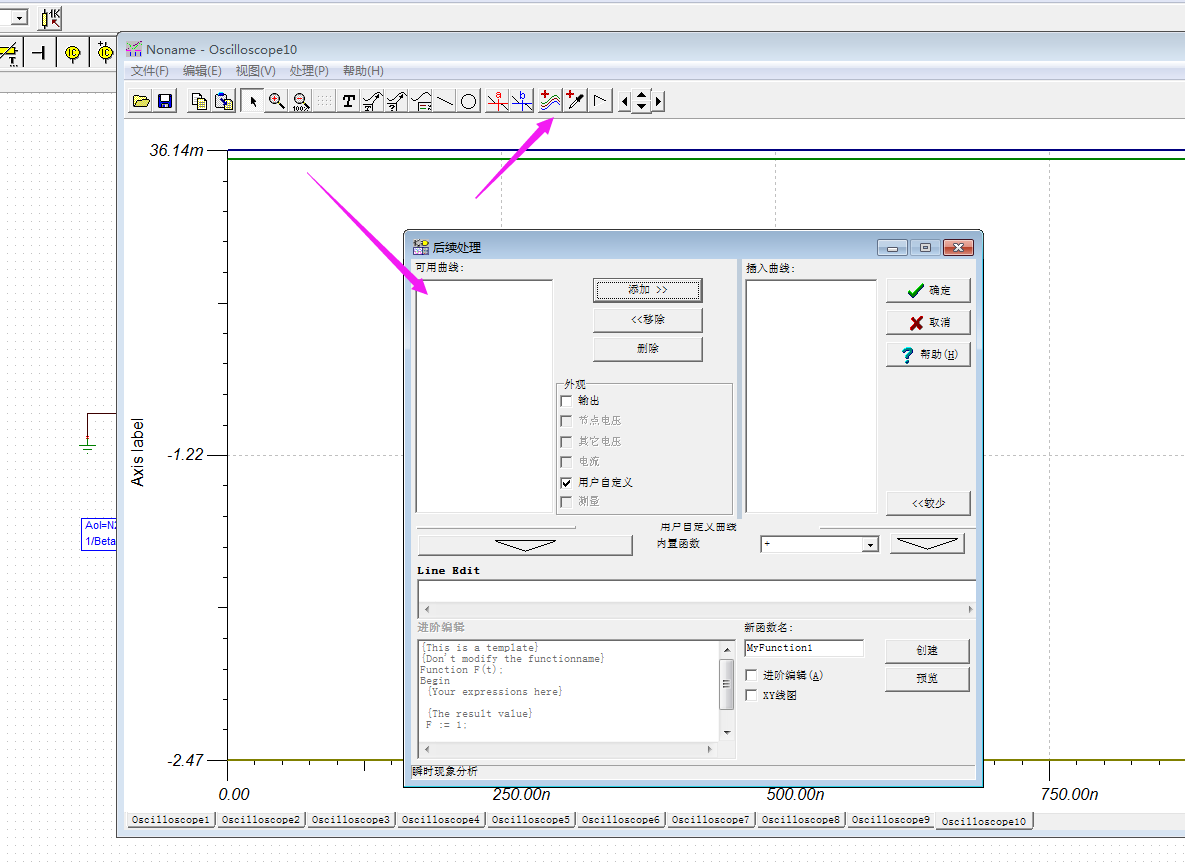1185x867 pixels.
Task: Click the Save diskette icon
Action: click(165, 101)
